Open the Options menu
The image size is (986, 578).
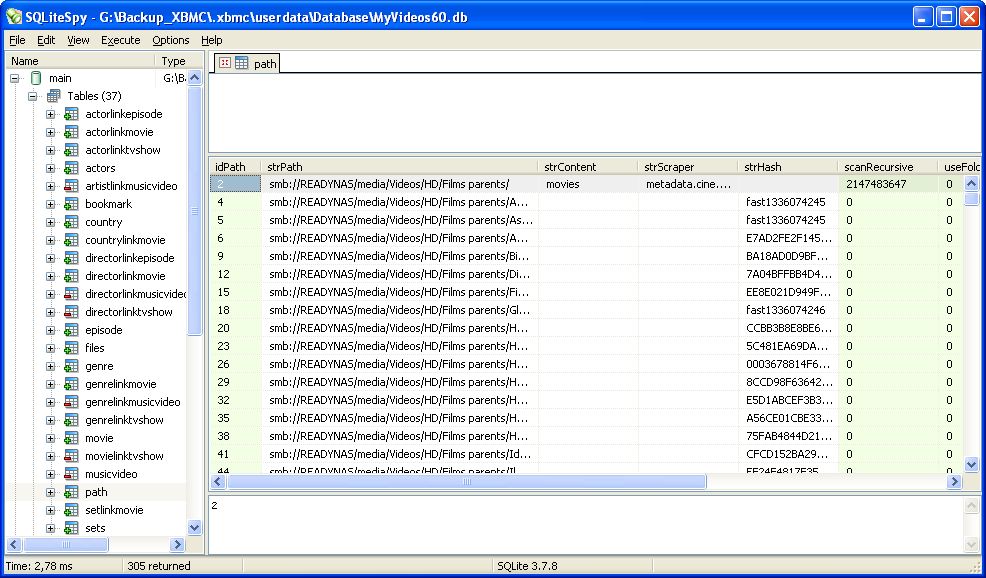coord(170,40)
